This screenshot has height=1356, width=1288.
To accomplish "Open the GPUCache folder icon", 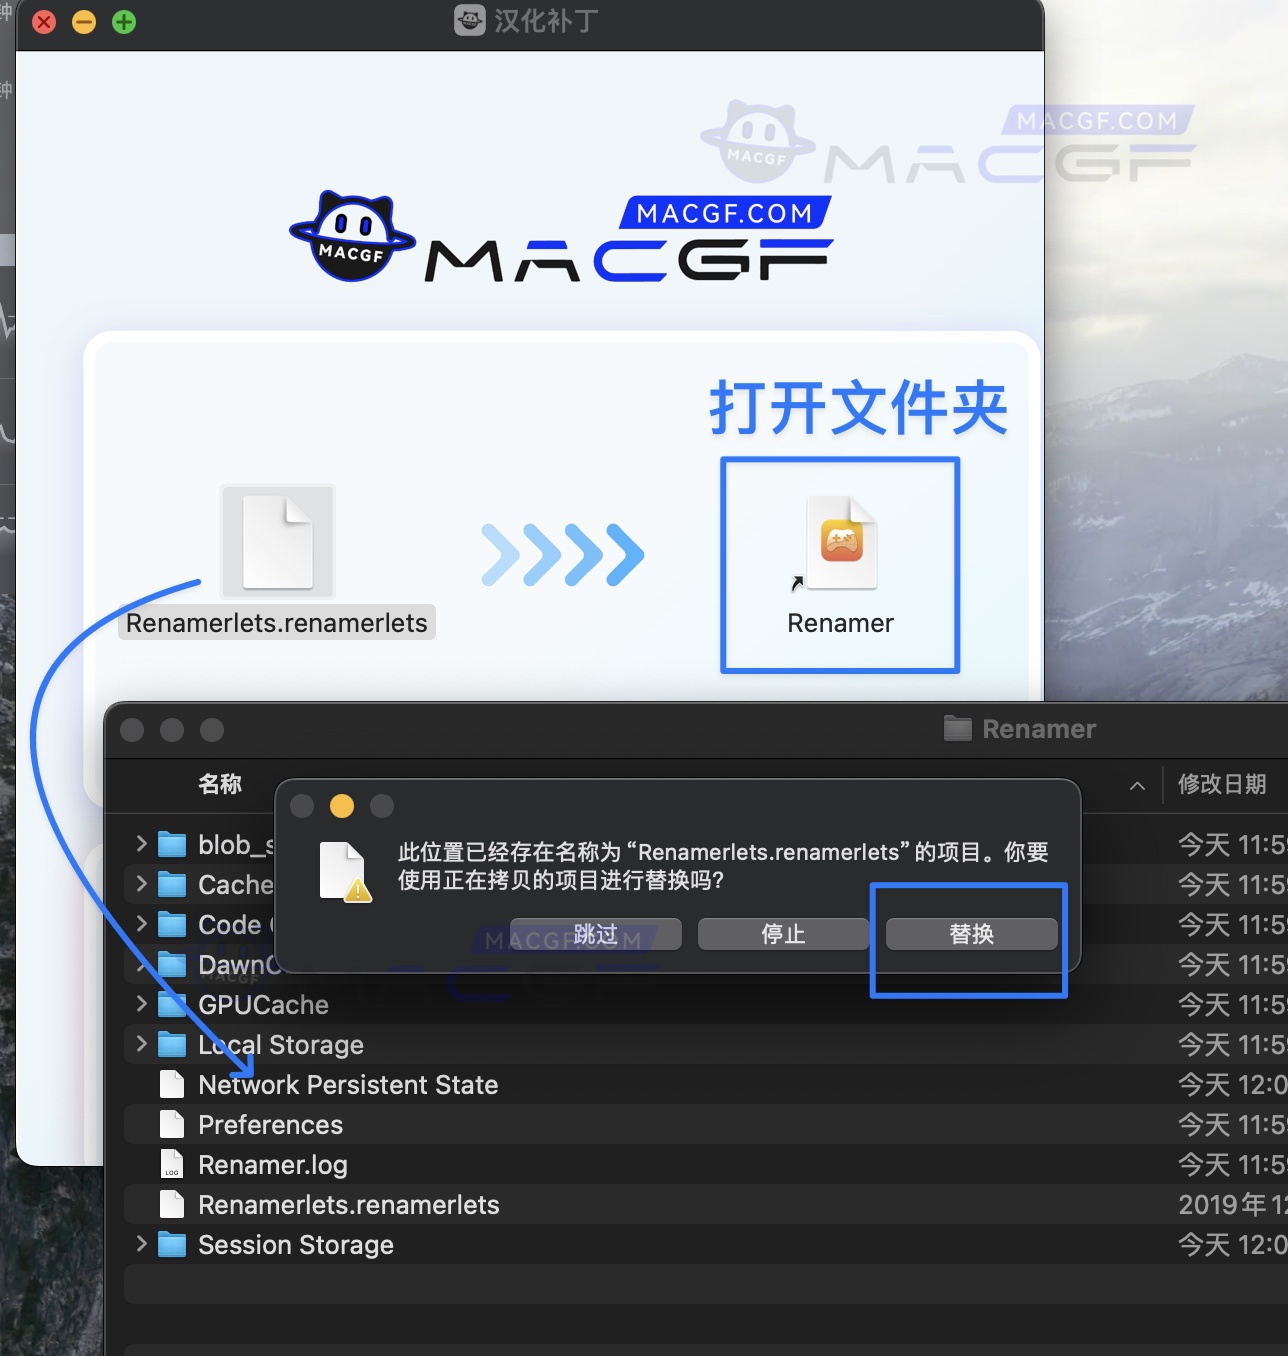I will (171, 1004).
